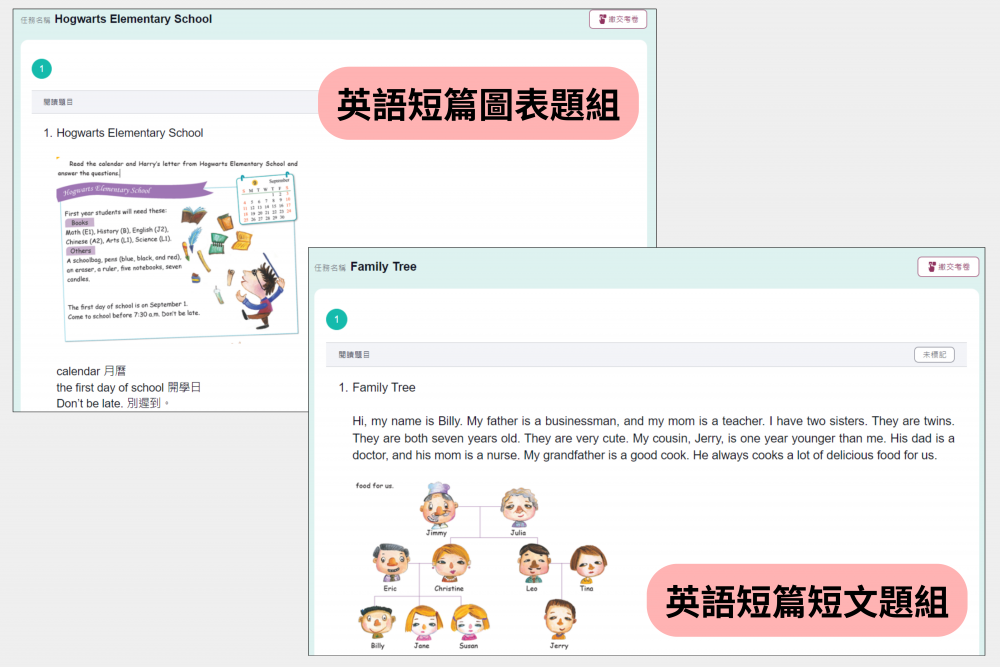
Task: Click Christine's portrait in the family tree
Action: 449,563
